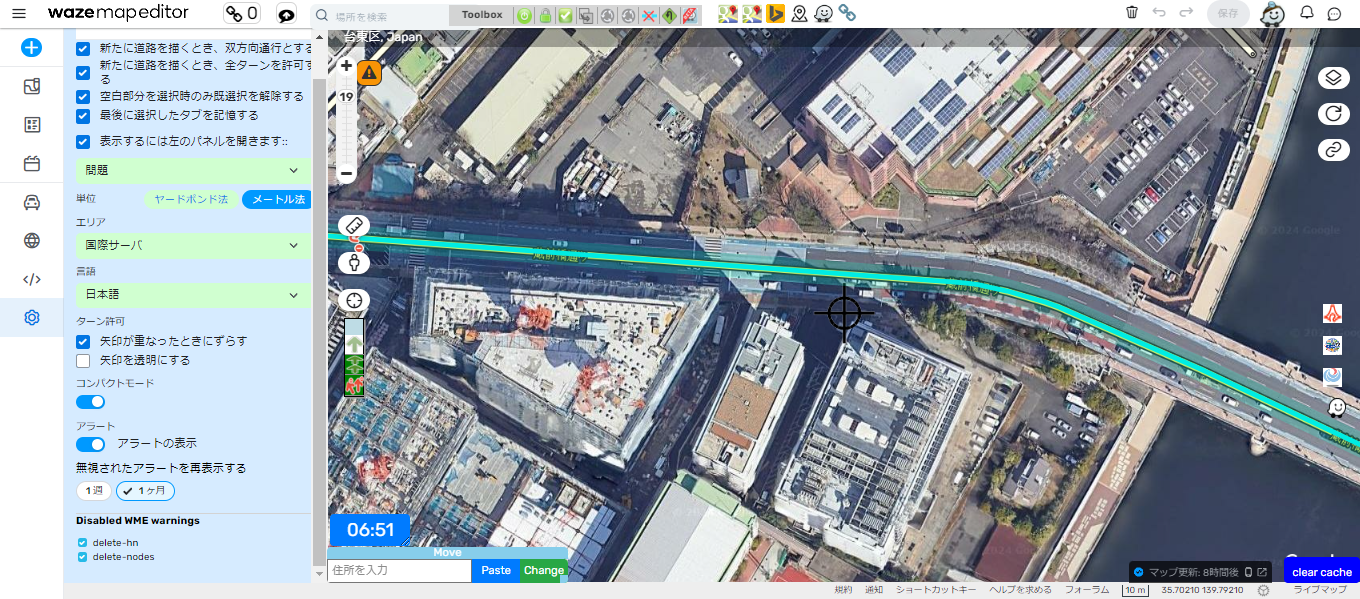Click the blue plus add button

[x=31, y=47]
